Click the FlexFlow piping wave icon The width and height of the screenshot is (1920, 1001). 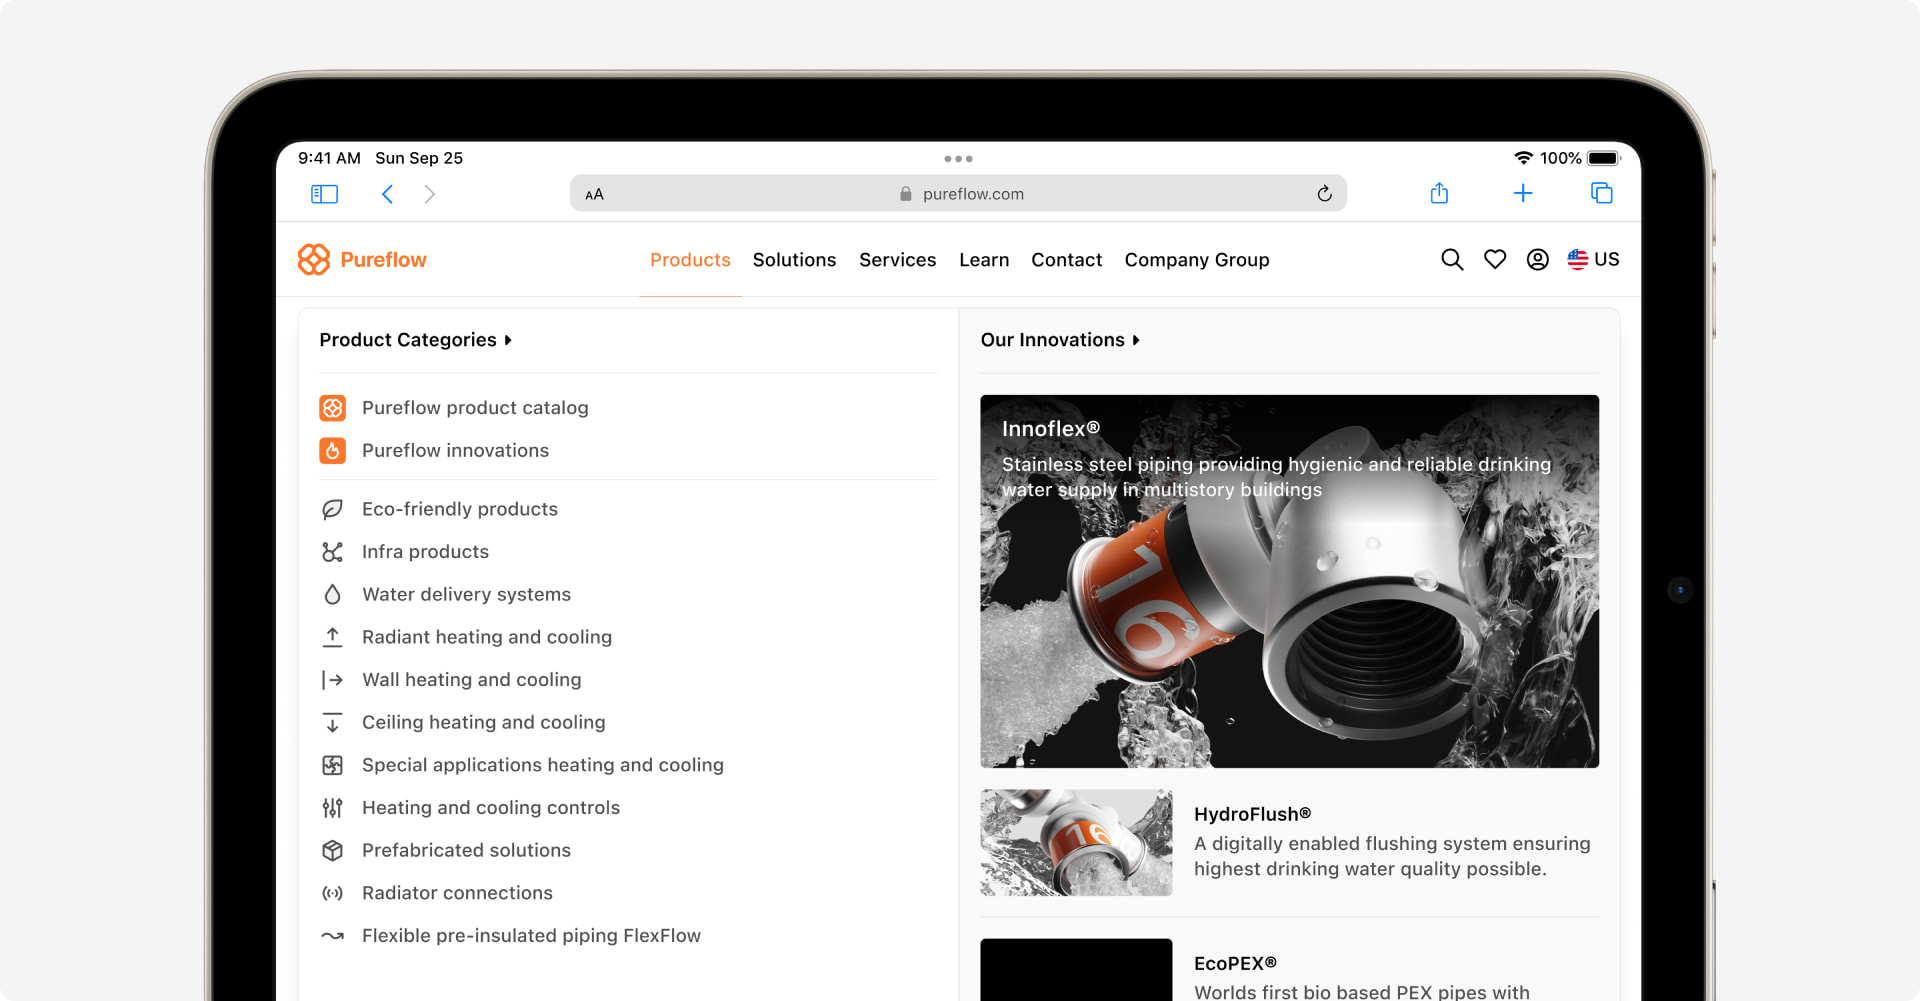coord(333,936)
